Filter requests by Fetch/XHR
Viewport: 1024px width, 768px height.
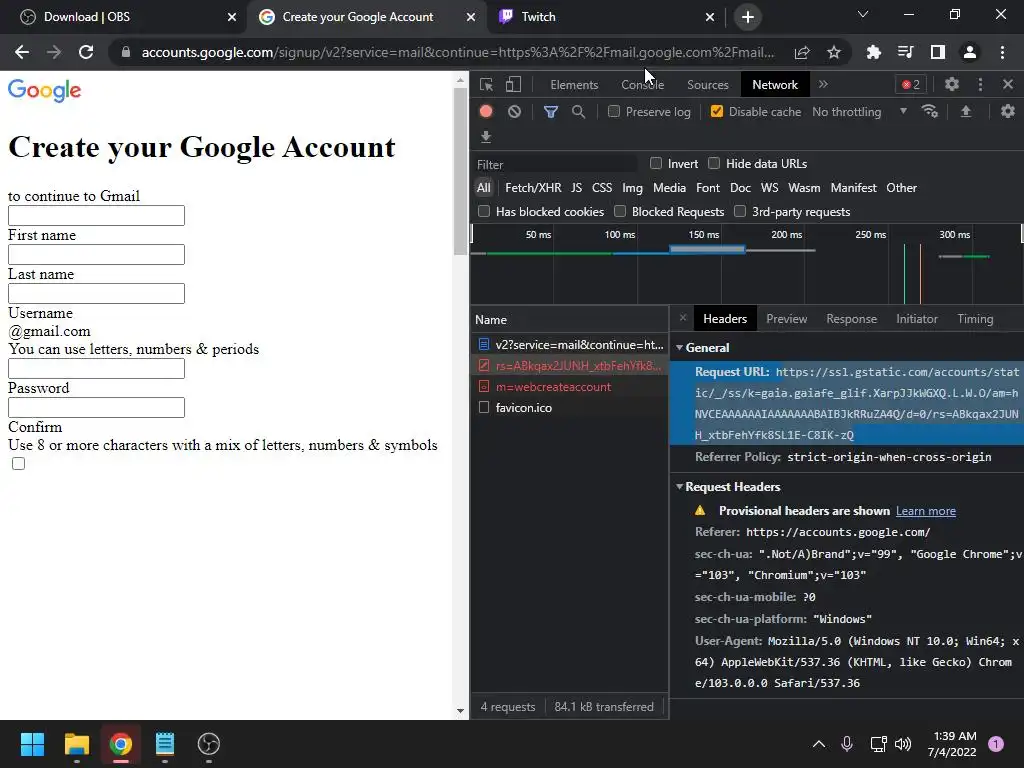533,188
